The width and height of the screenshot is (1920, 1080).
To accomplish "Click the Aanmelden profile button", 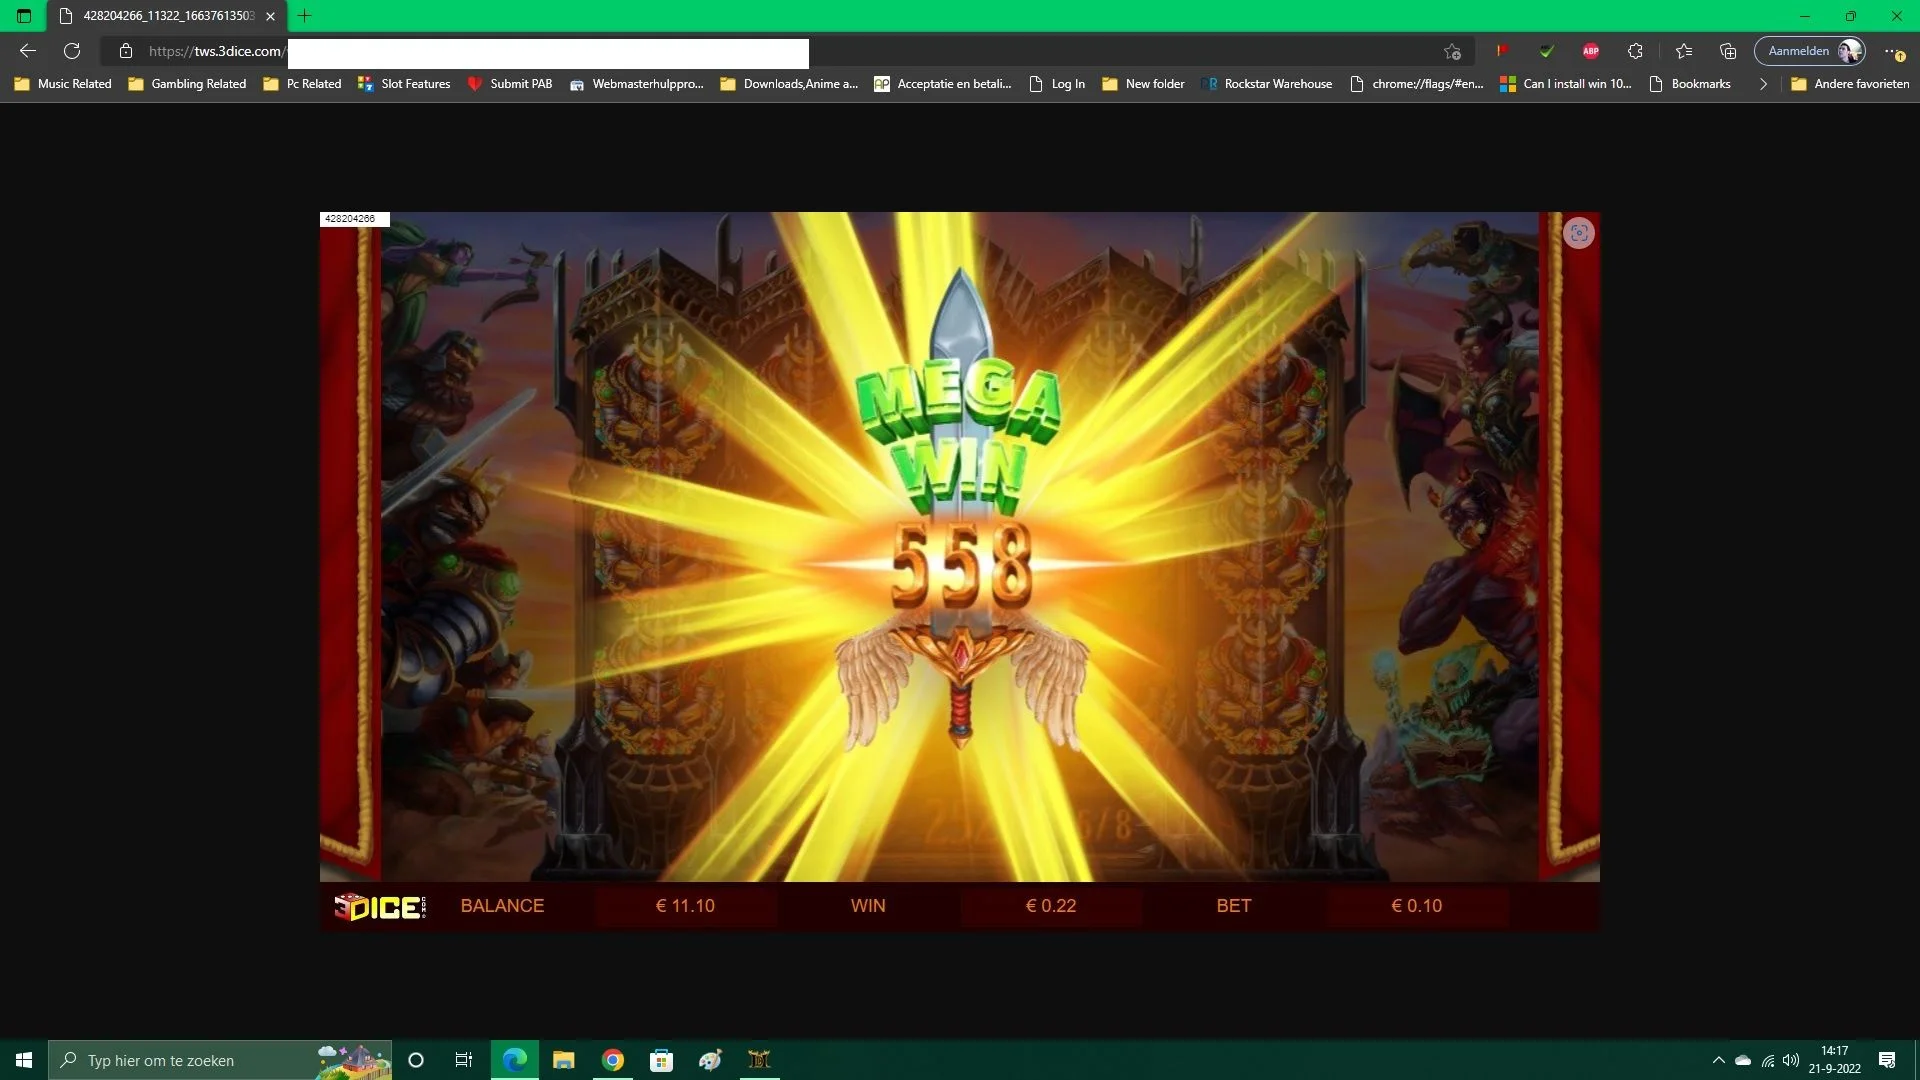I will (1810, 51).
